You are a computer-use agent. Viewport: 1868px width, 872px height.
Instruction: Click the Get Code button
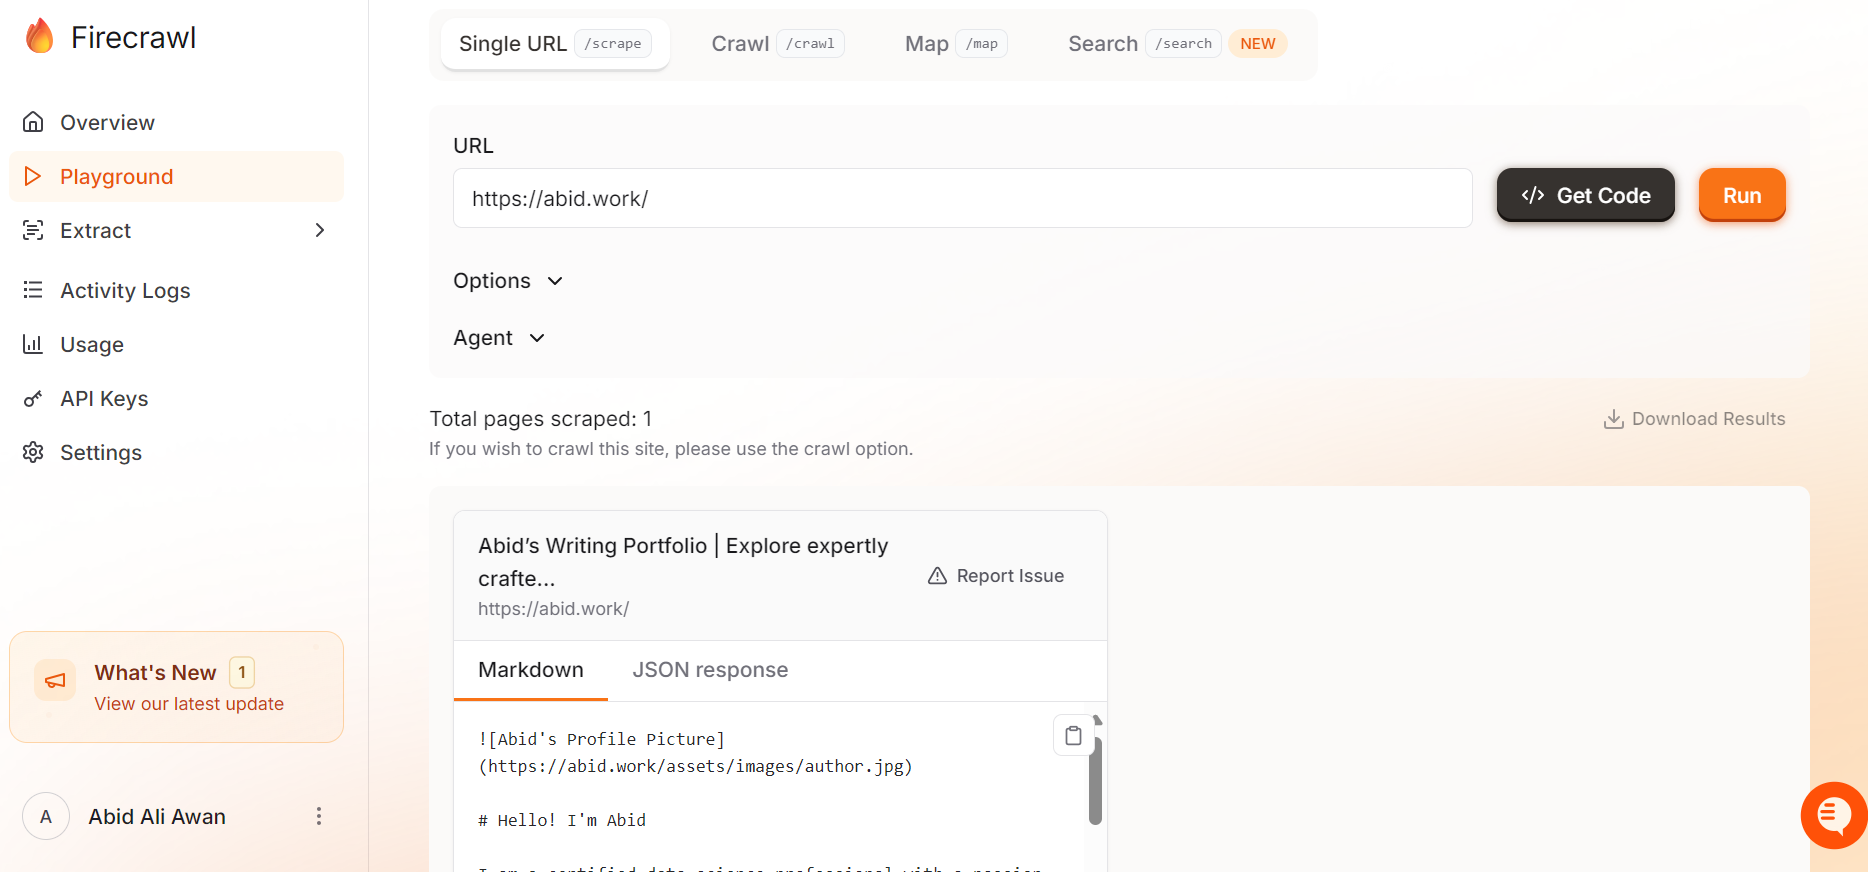coord(1585,196)
